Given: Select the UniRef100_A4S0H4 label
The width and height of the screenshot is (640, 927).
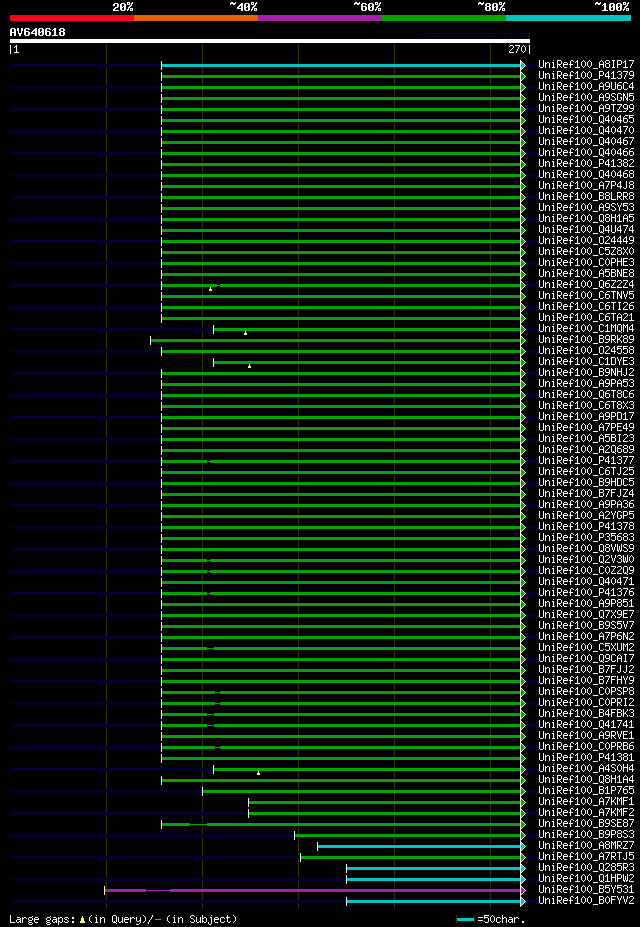Looking at the screenshot, I should pos(586,770).
